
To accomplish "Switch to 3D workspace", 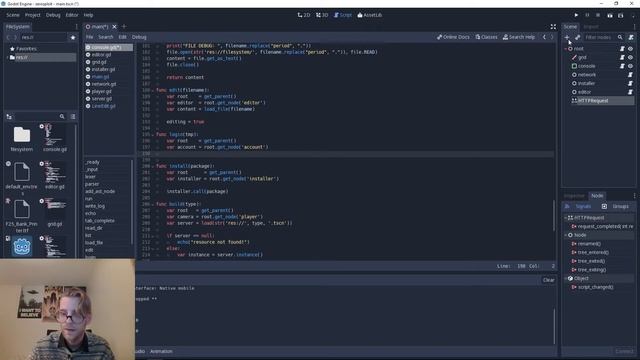I will click(322, 15).
